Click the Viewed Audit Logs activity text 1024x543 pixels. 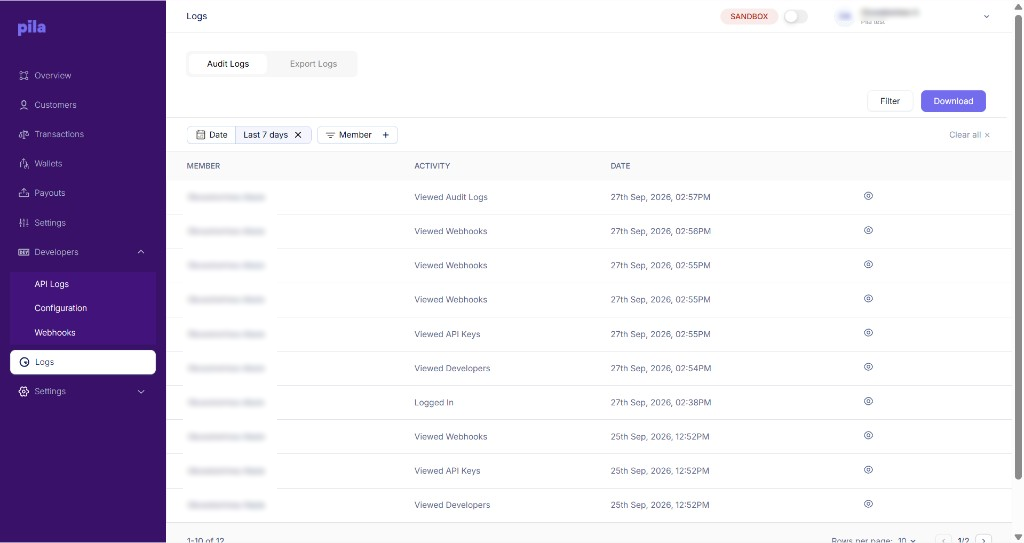[x=451, y=197]
